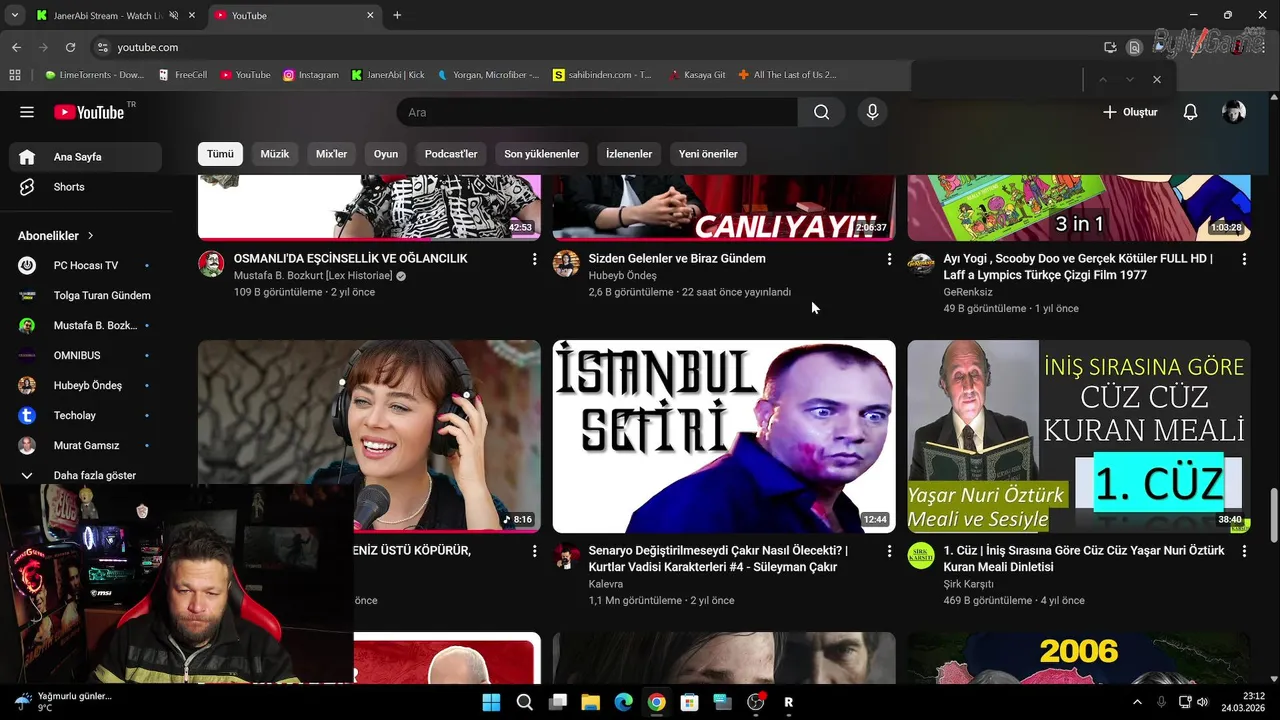This screenshot has height=720, width=1280.
Task: Start voice search with microphone icon
Action: (x=872, y=112)
